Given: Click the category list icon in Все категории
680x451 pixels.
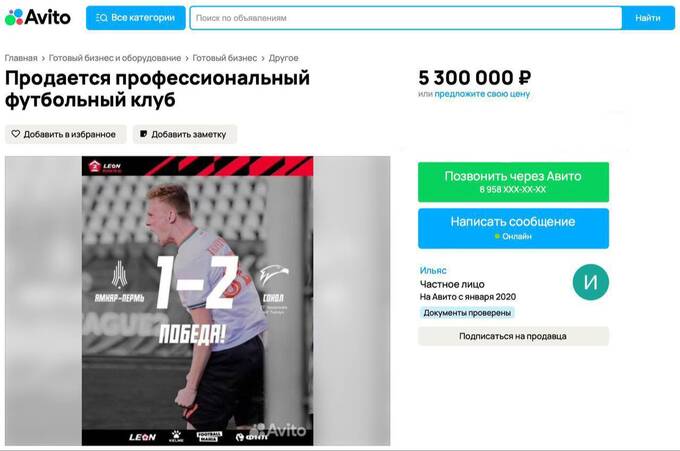Looking at the screenshot, I should 101,18.
